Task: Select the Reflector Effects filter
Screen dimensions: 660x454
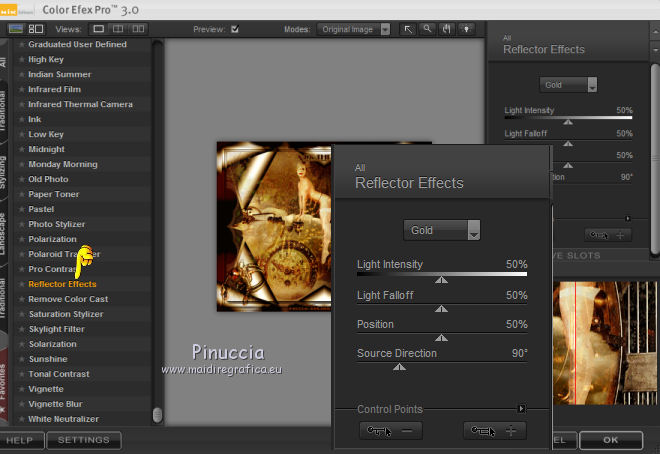Action: coord(62,284)
